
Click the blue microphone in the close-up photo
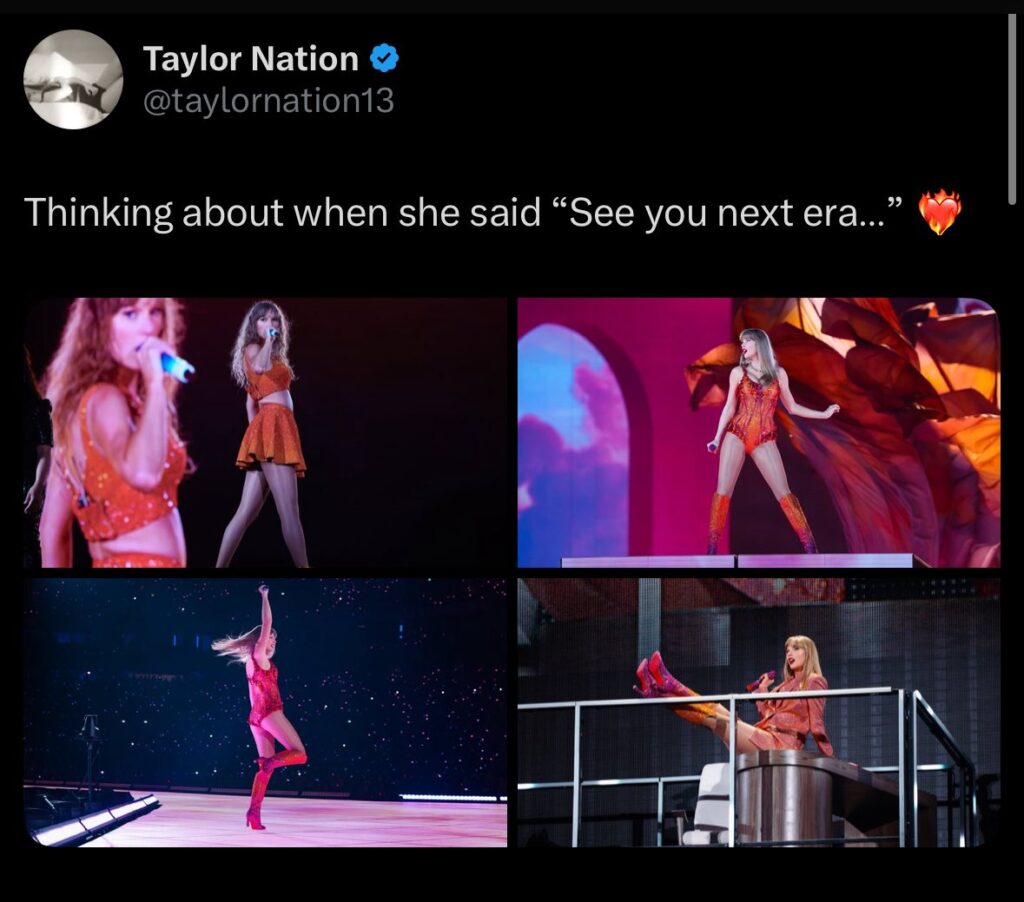pos(176,367)
